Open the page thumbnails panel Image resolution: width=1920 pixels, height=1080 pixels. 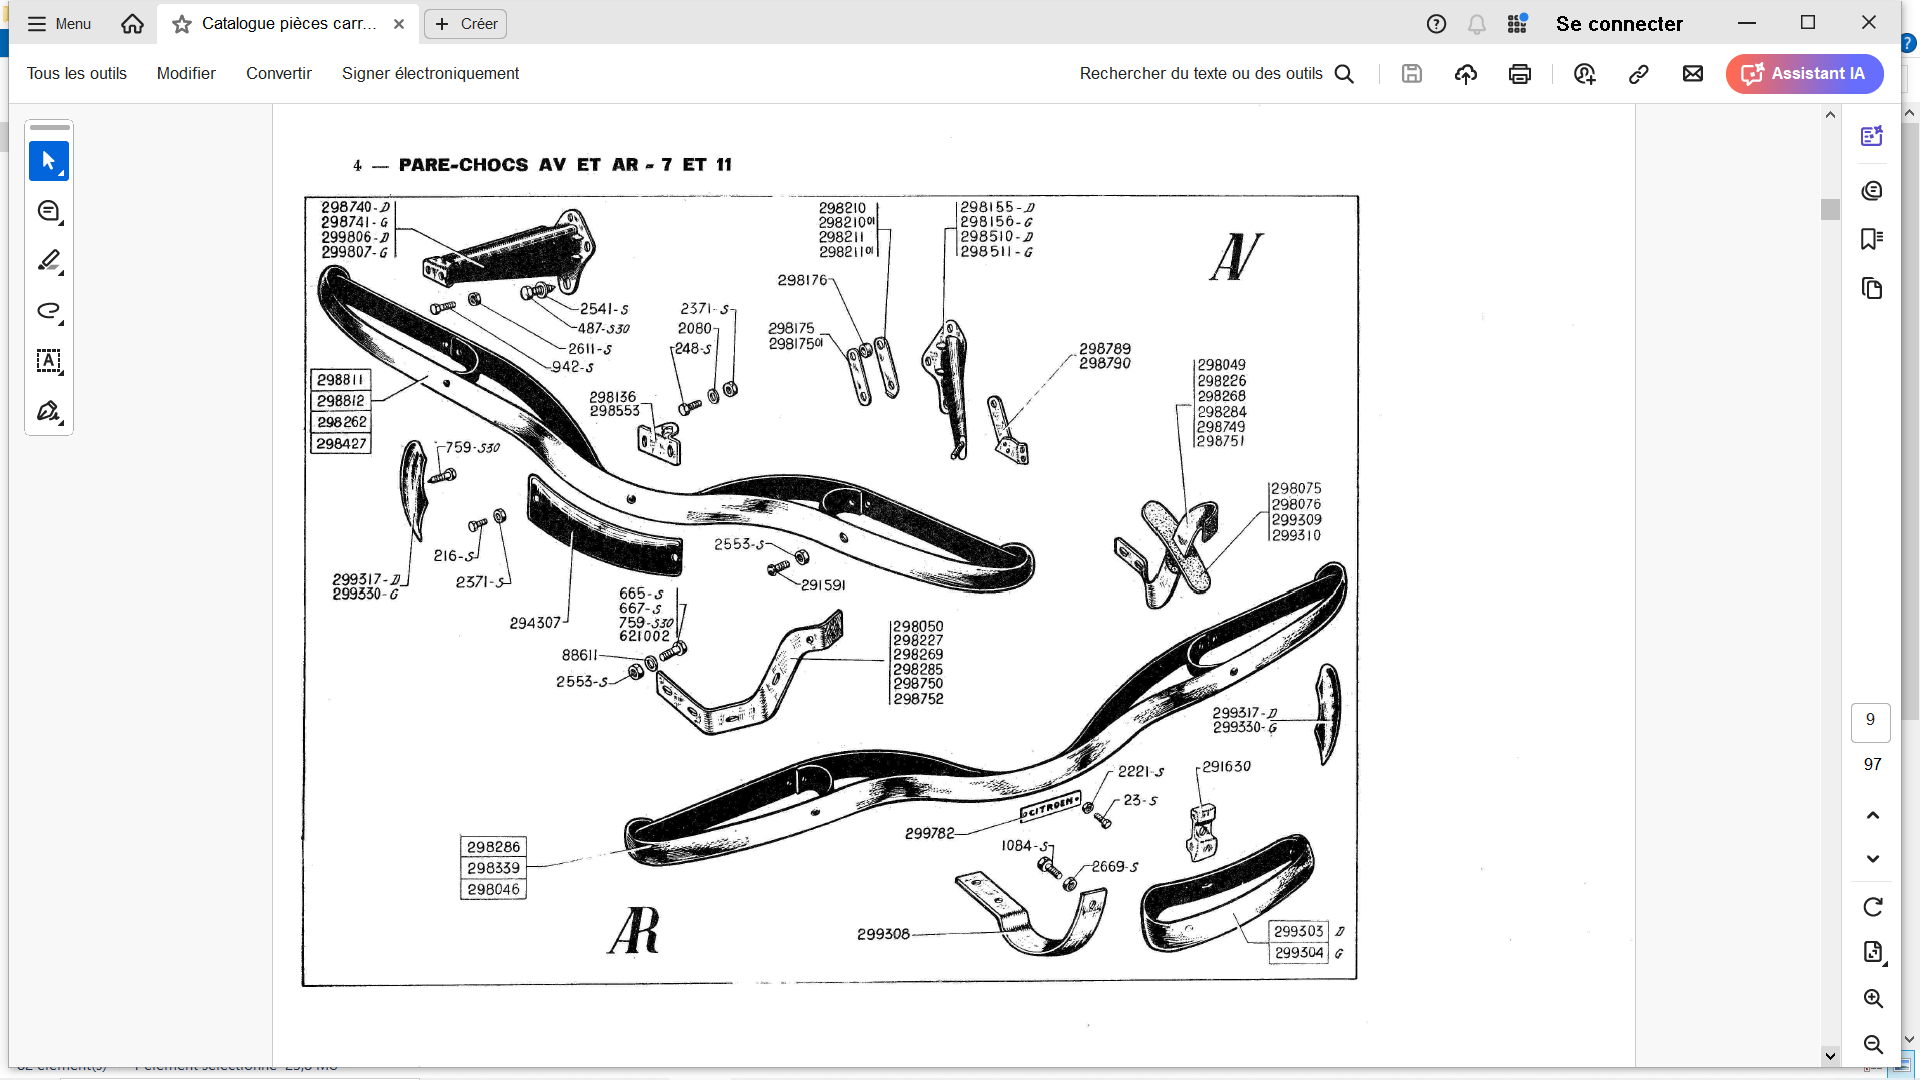tap(1872, 289)
